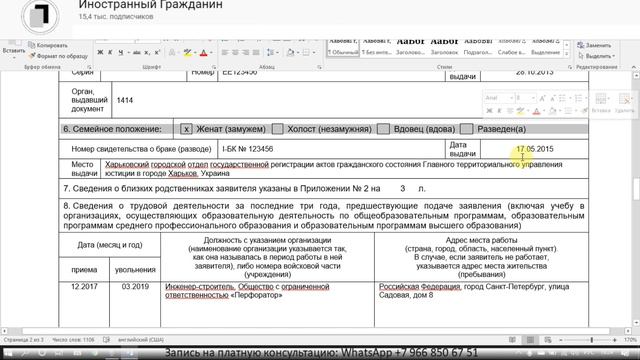Toggle the Женат (замужем) checkbox
This screenshot has width=640, height=360.
click(x=186, y=129)
